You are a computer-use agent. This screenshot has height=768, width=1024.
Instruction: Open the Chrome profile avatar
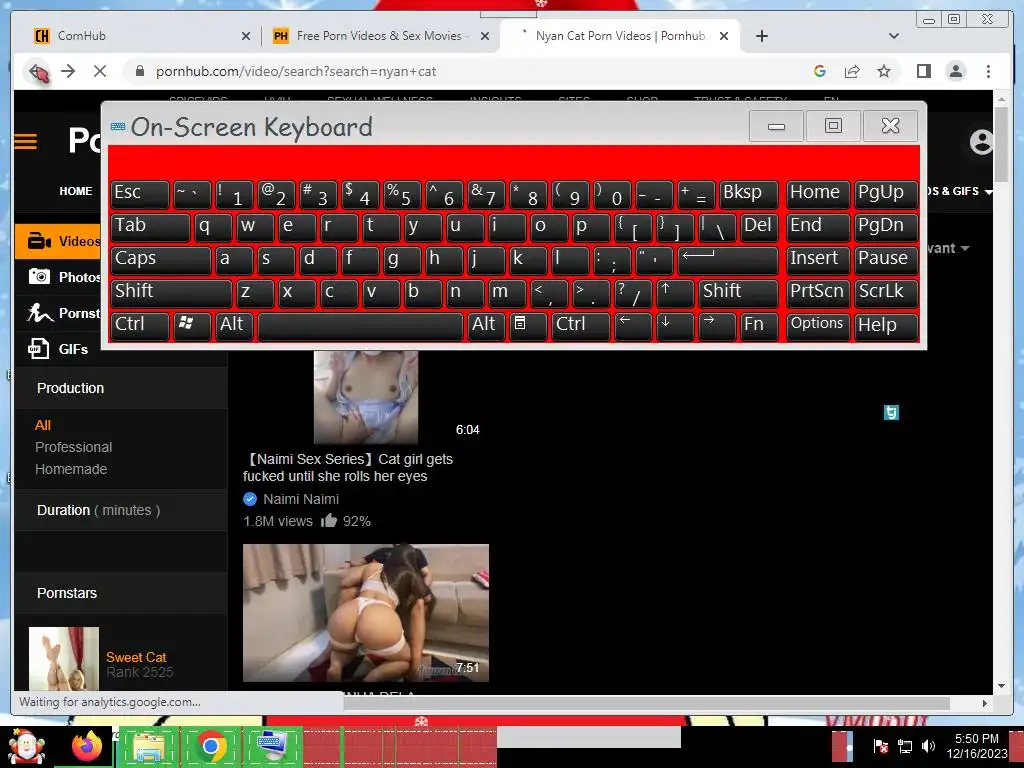coord(955,71)
